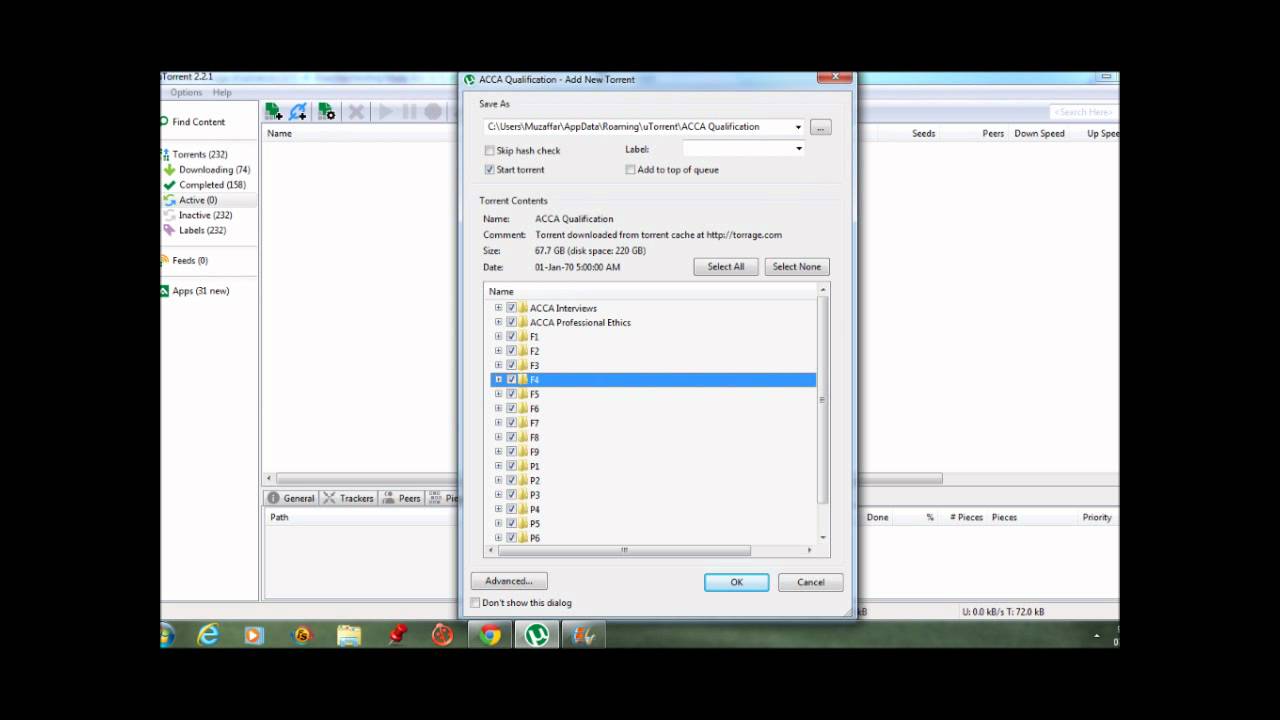Select Active (0) category

click(198, 200)
